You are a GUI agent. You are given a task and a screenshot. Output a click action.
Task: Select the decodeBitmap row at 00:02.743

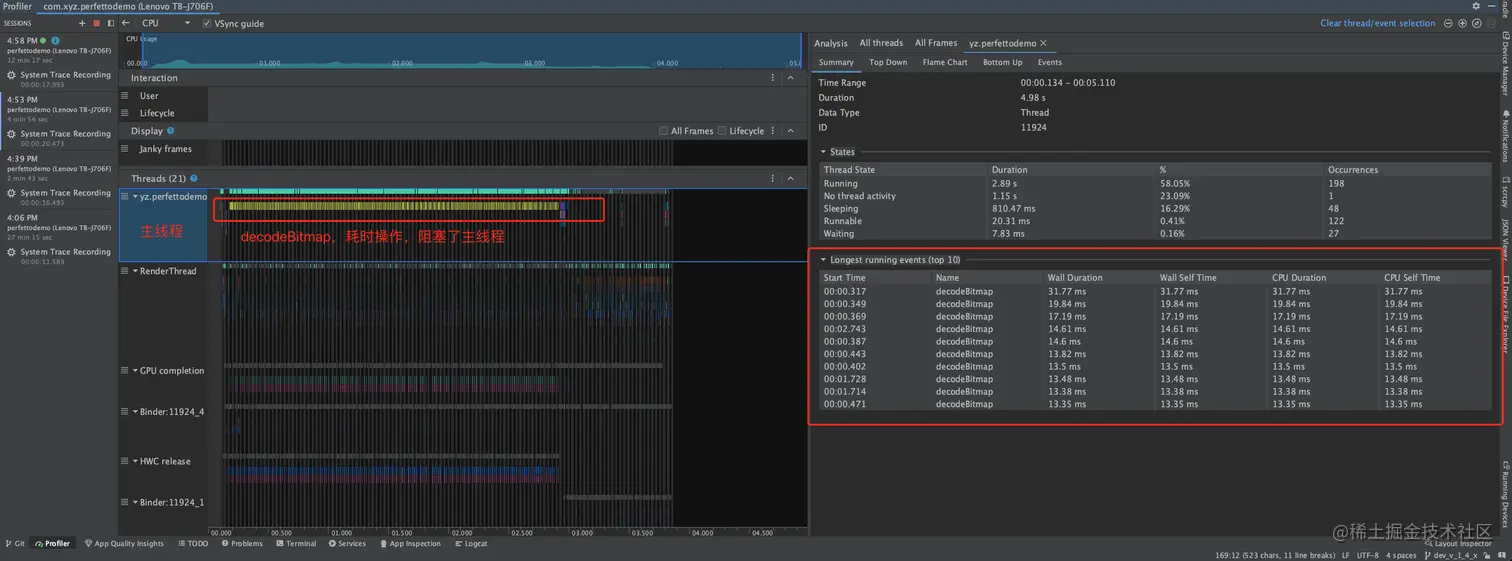[x=1156, y=329]
